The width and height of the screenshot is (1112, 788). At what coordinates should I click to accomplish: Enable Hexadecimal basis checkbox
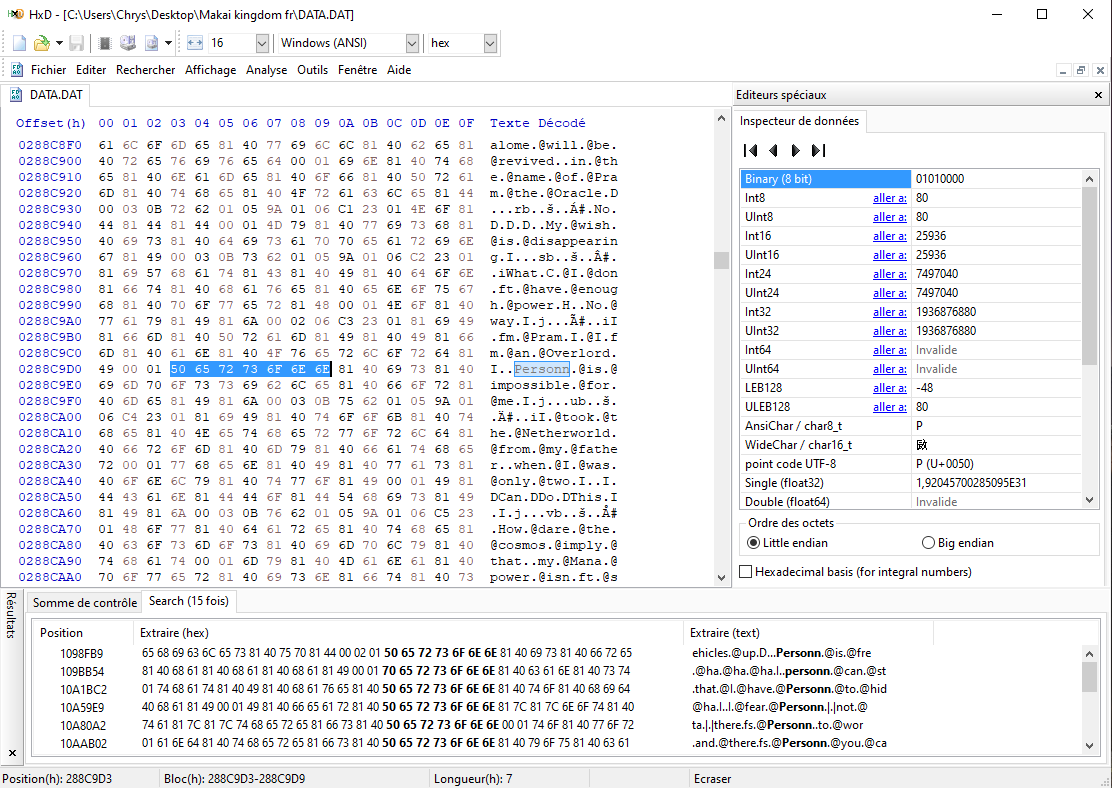746,572
